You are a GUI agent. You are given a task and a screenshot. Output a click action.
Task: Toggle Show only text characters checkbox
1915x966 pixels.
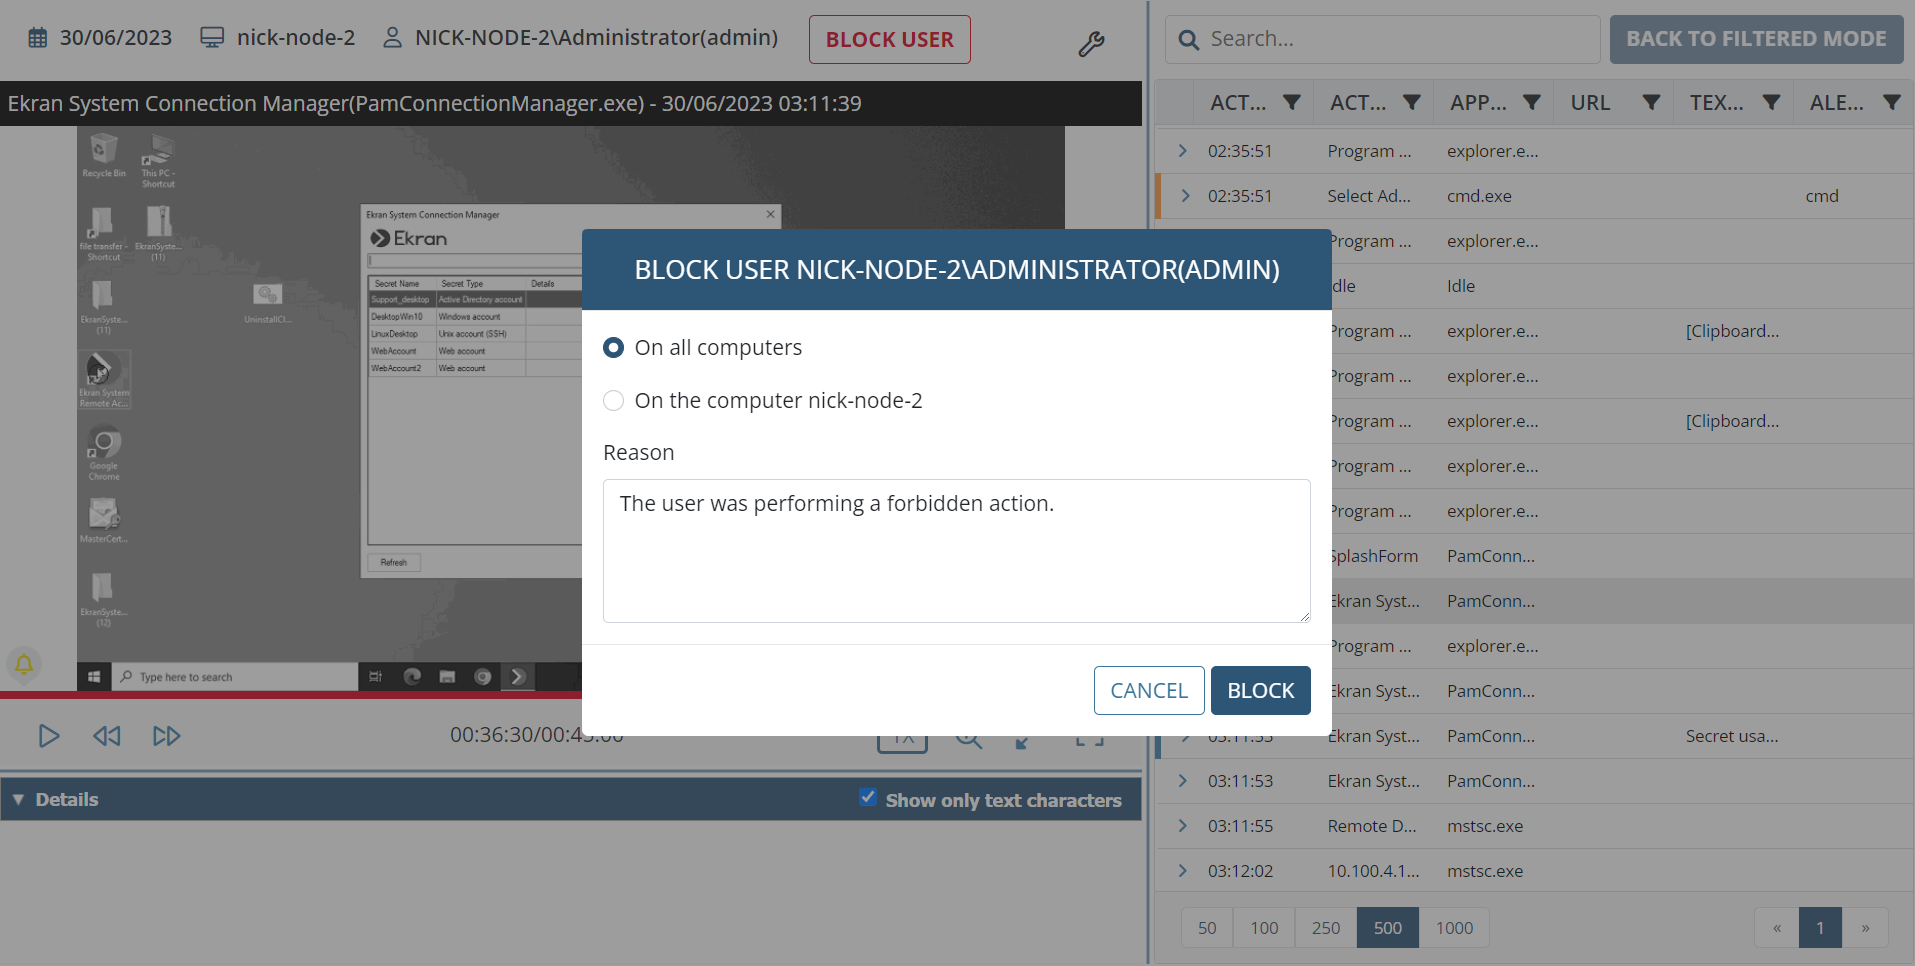[868, 798]
